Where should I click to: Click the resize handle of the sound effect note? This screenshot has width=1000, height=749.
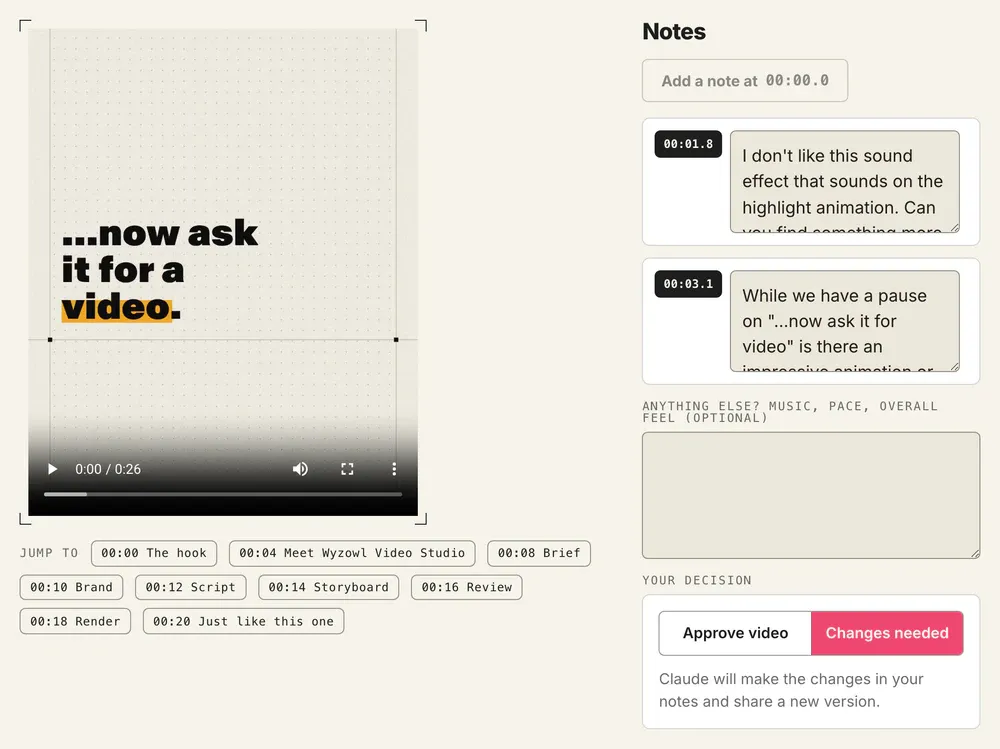click(x=955, y=228)
